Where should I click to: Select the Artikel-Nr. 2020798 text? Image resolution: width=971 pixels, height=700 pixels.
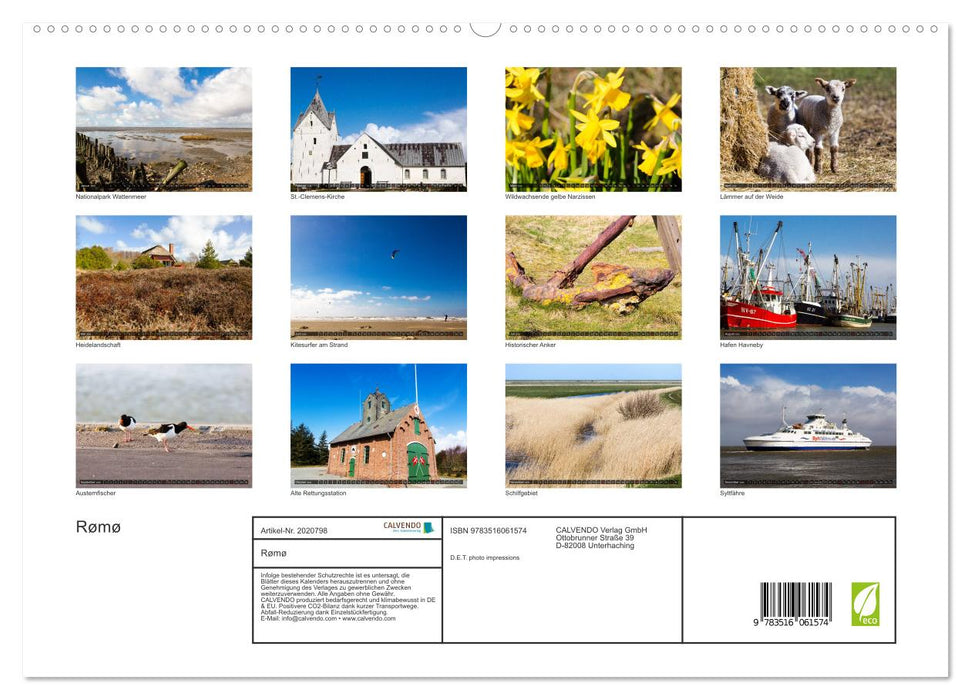pos(294,529)
